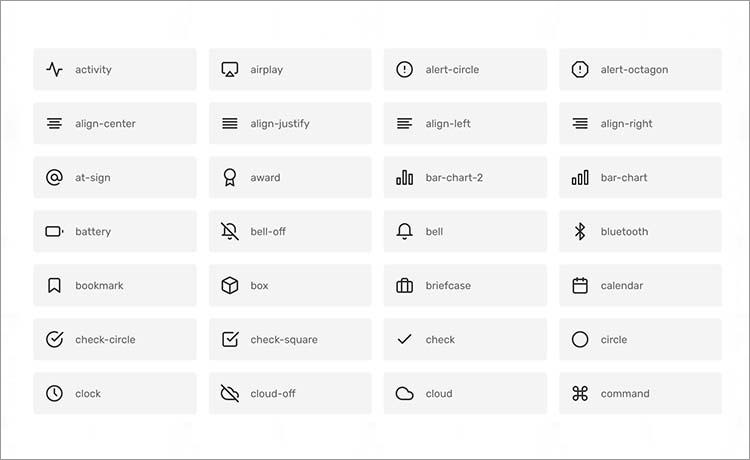This screenshot has width=750, height=460.
Task: Click the activity pulse icon
Action: (x=54, y=70)
